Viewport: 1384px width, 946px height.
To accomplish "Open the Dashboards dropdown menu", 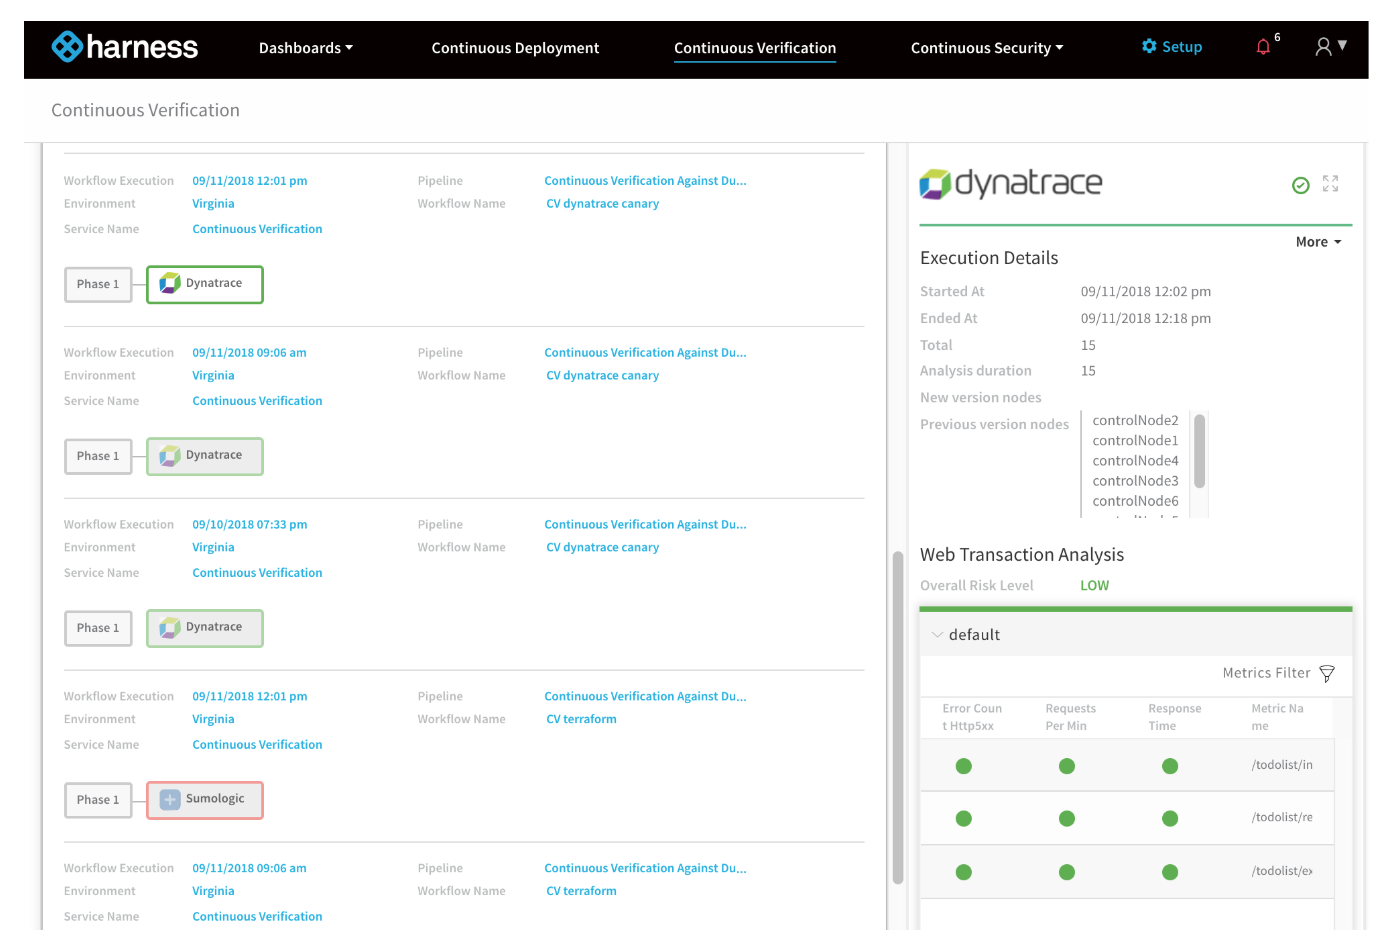I will [306, 48].
